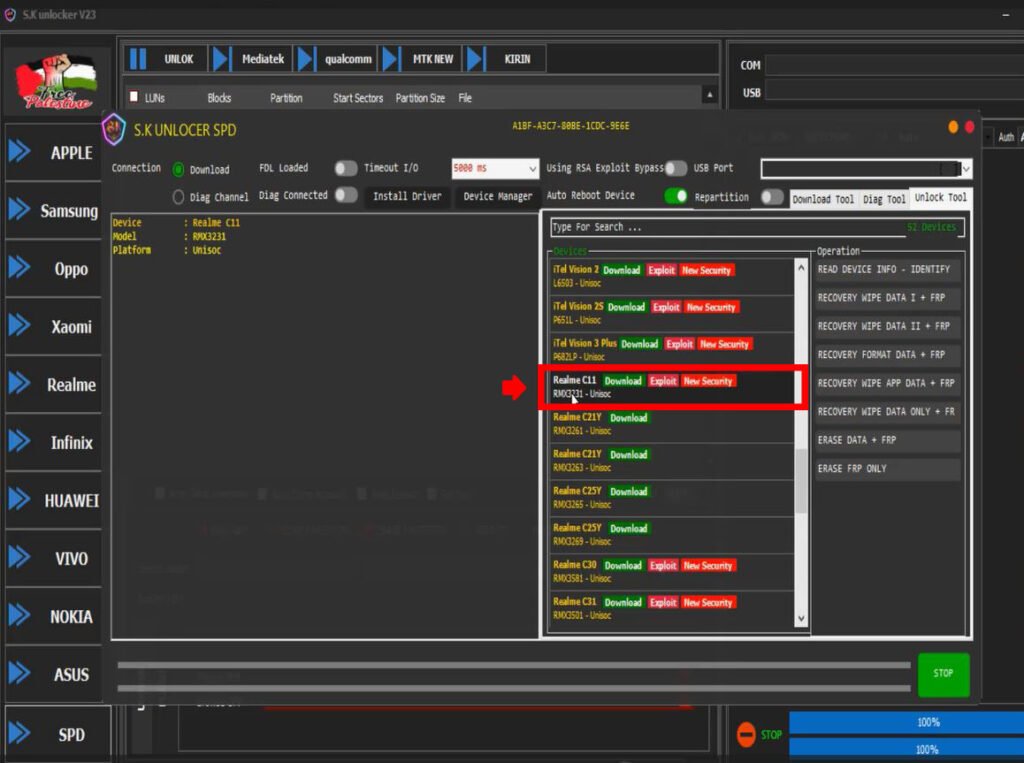This screenshot has height=763, width=1024.
Task: Click the arrow icon beside Infinix
Action: pyautogui.click(x=20, y=442)
